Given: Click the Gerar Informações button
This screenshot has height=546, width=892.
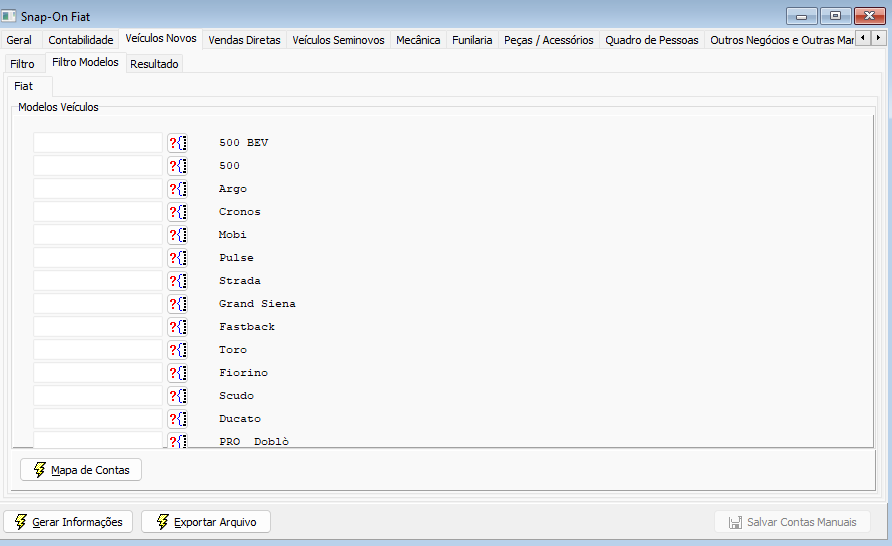Looking at the screenshot, I should click(x=68, y=522).
